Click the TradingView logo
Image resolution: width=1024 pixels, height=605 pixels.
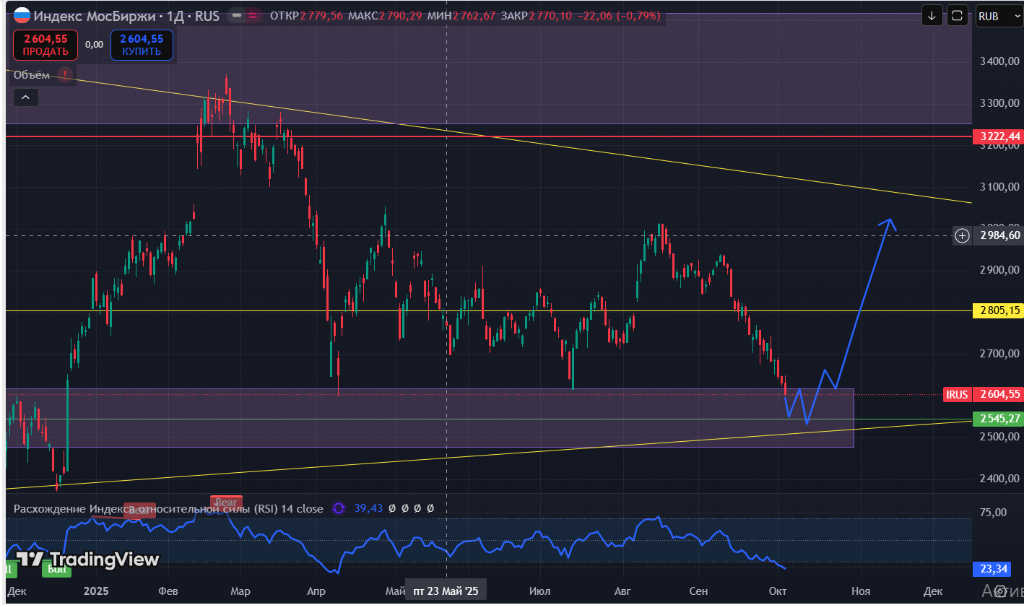(88, 560)
